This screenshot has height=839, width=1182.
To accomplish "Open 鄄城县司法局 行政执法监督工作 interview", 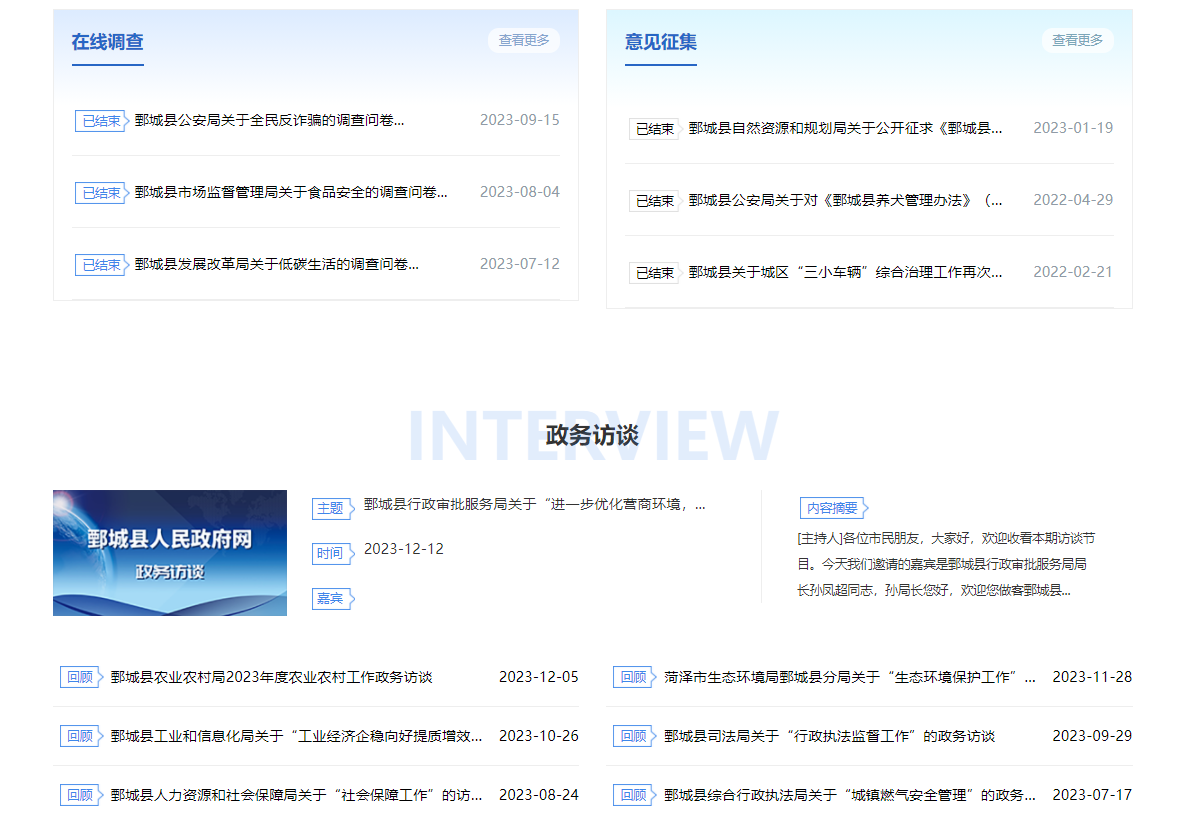I will click(x=829, y=736).
